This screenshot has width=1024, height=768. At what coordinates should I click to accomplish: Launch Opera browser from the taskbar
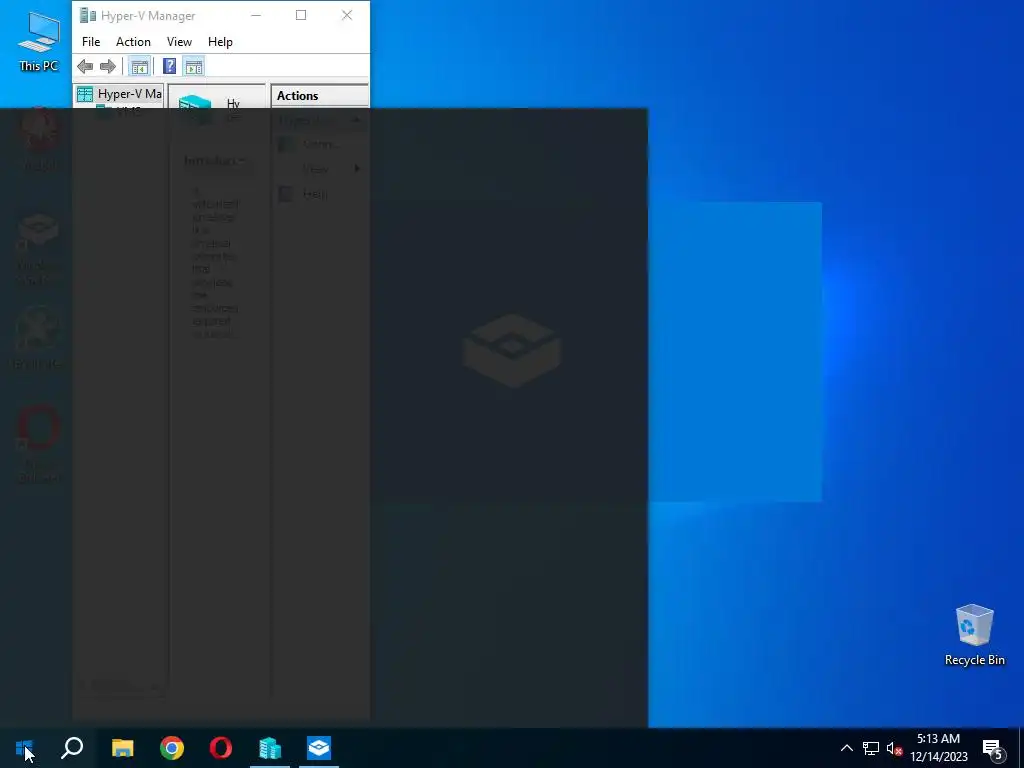[x=221, y=748]
